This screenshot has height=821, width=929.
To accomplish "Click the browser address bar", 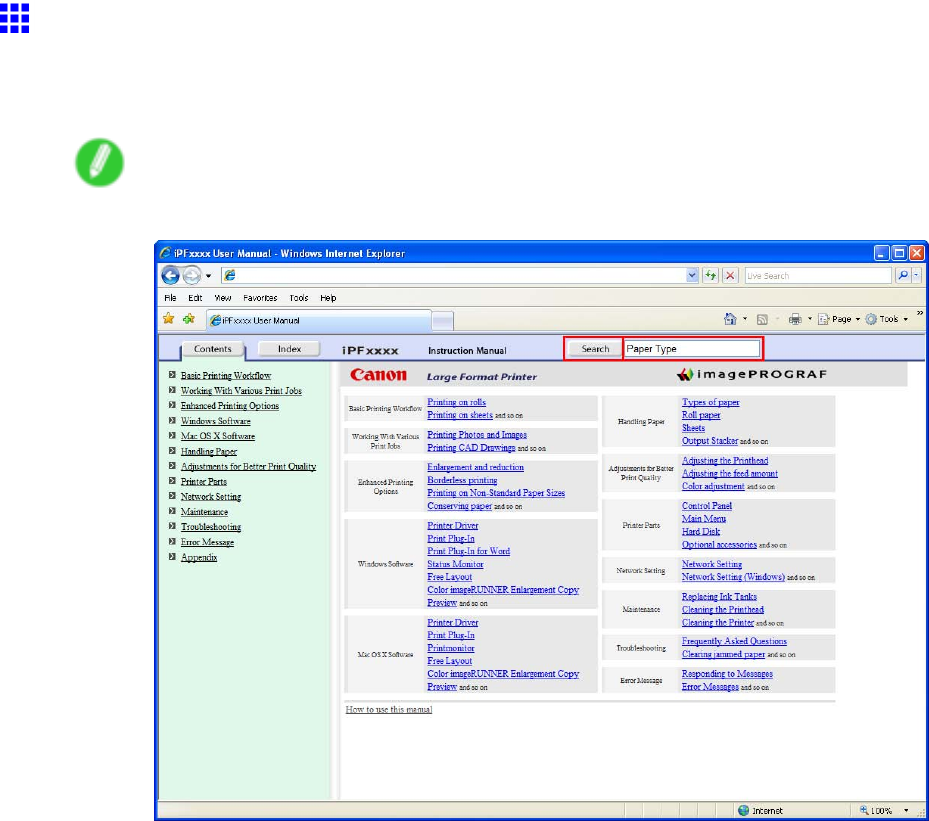I will tap(455, 275).
